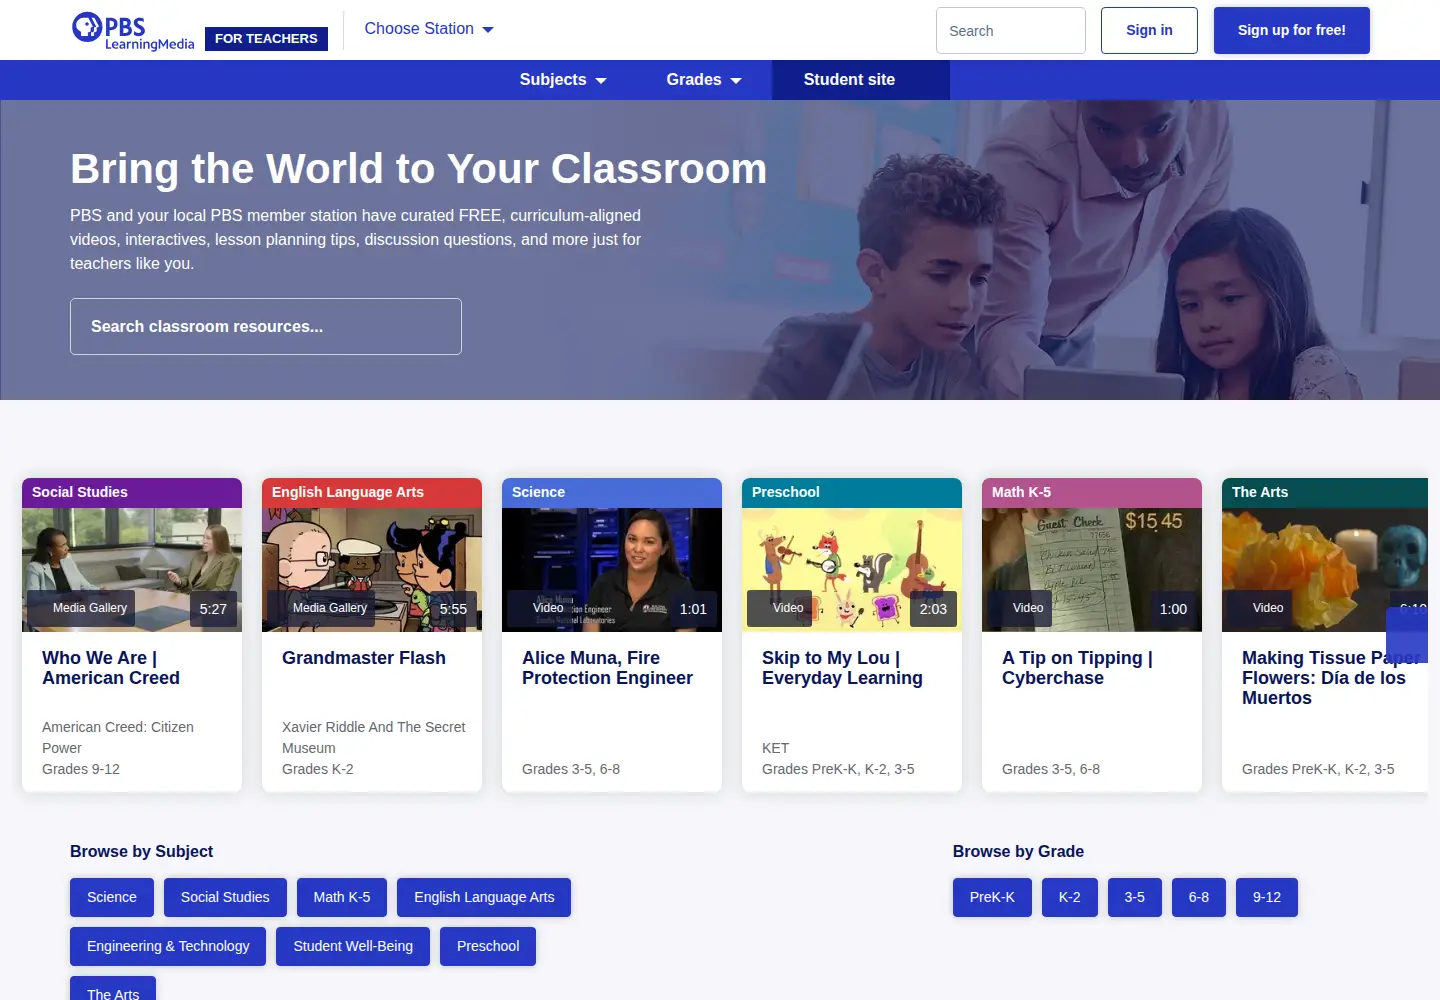
Task: Select the 9-12 grade button
Action: pyautogui.click(x=1267, y=897)
